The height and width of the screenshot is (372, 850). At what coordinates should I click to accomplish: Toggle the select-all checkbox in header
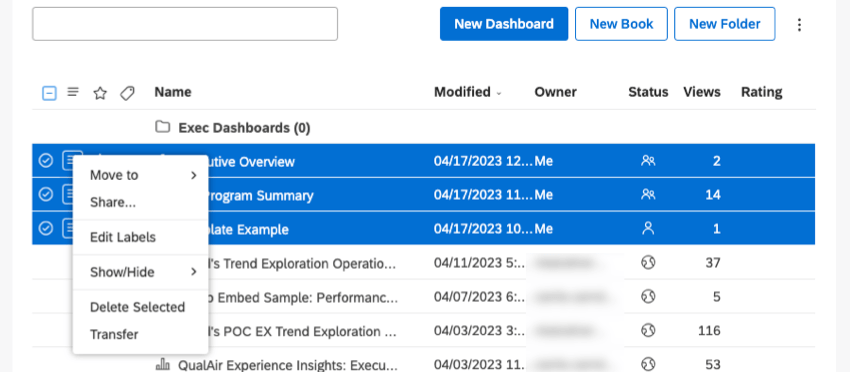[49, 93]
